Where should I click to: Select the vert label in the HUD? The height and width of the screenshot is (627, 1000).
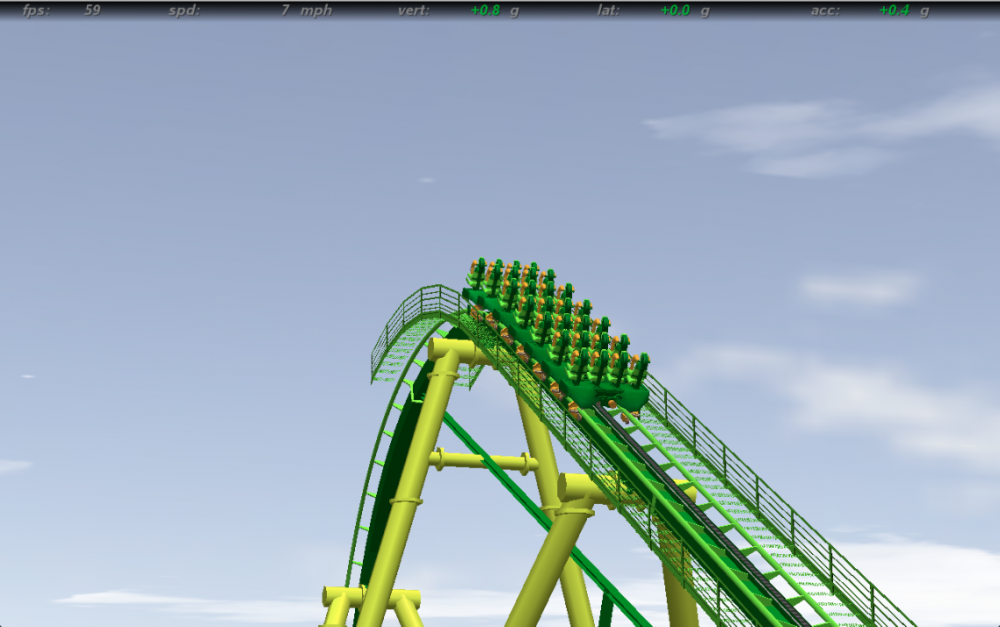pyautogui.click(x=413, y=10)
